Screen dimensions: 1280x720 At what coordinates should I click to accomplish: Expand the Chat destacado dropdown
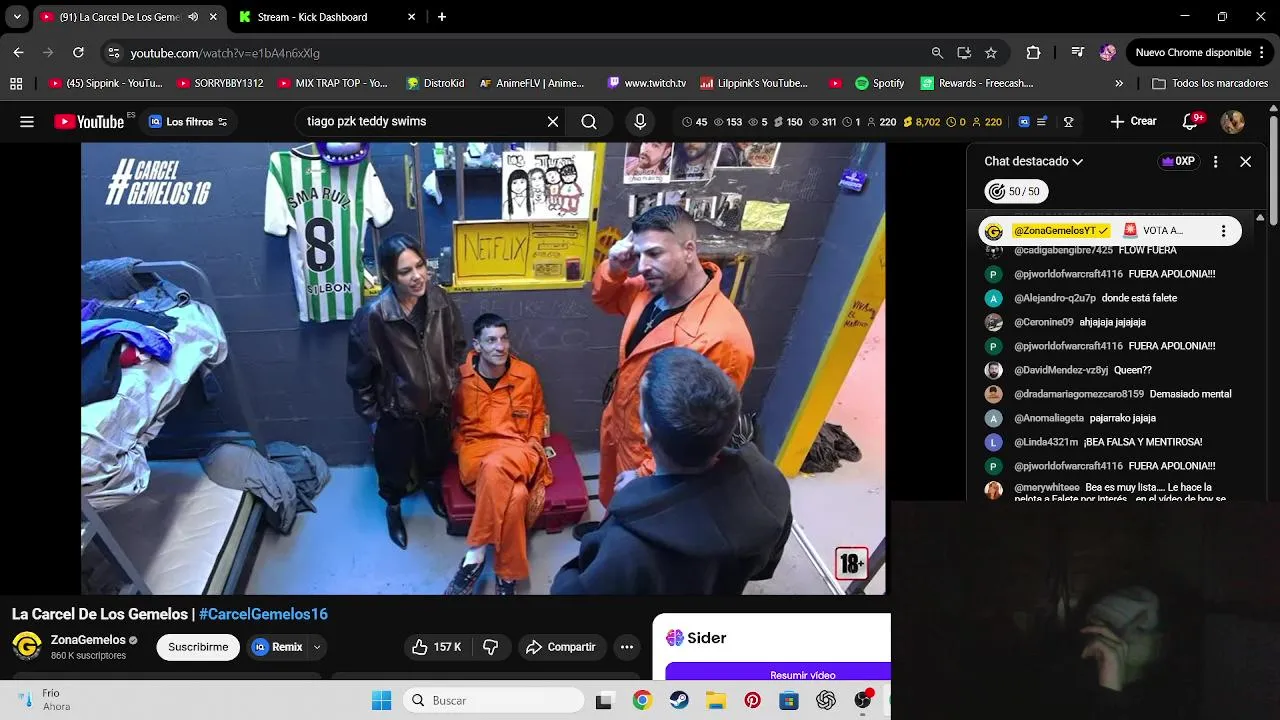1033,161
